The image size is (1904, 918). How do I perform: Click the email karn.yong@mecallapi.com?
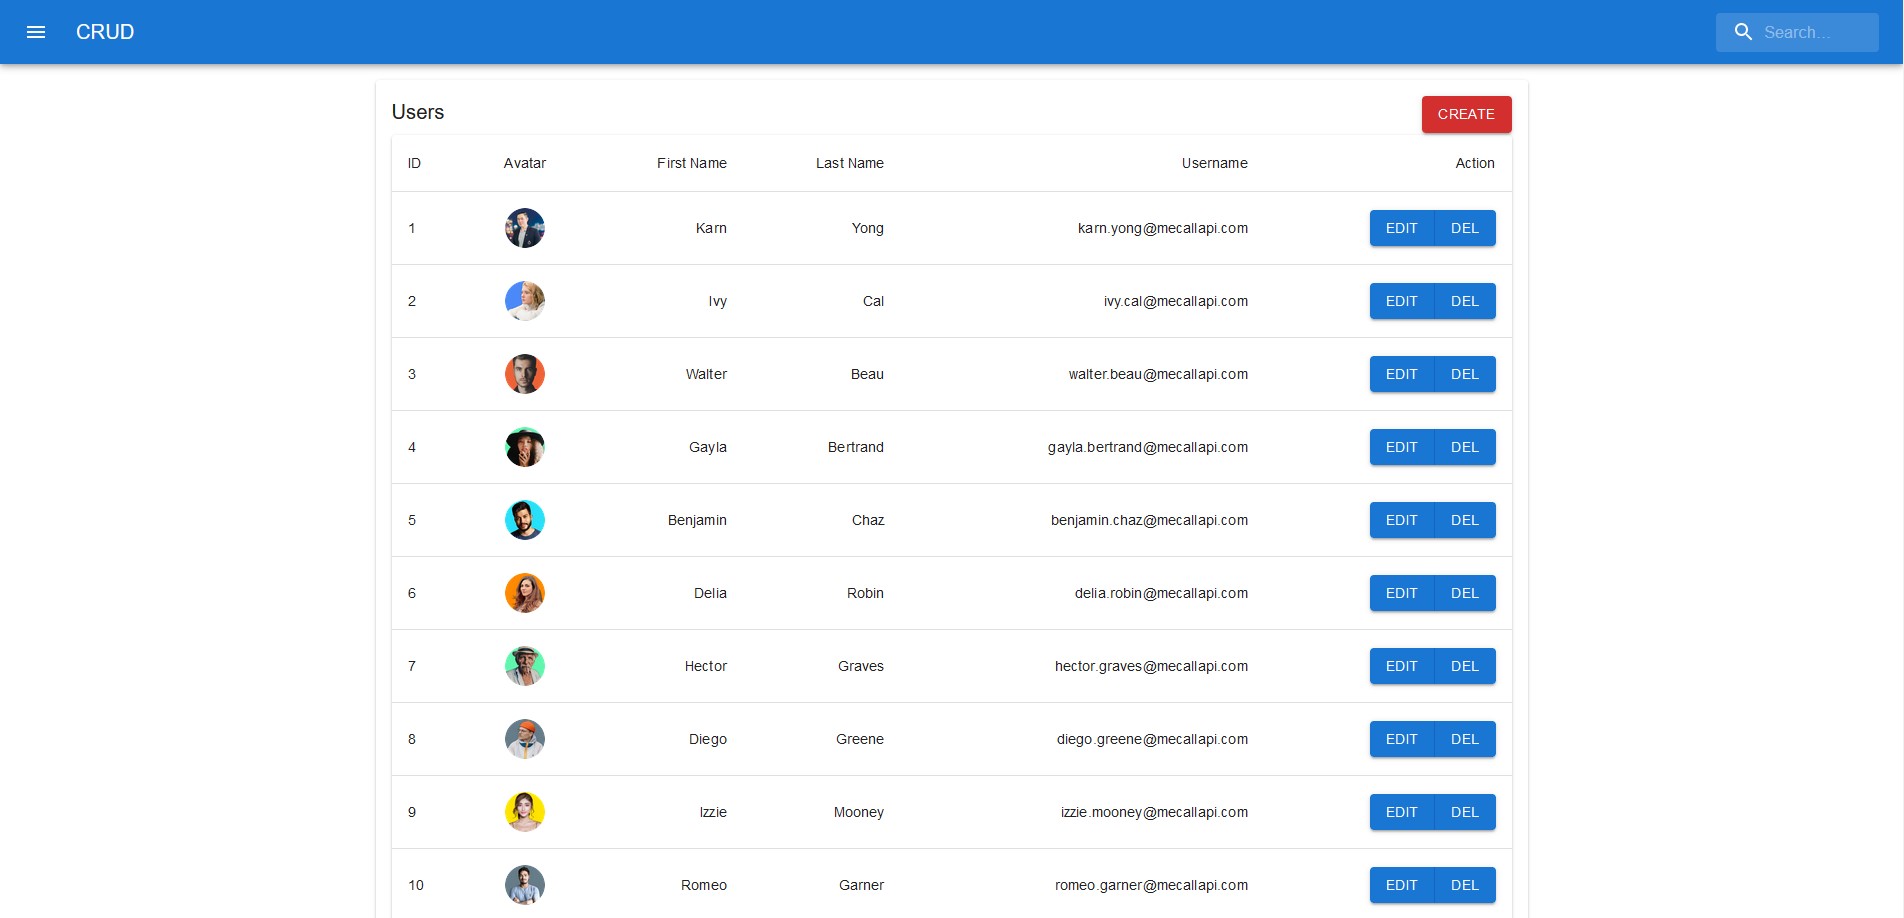coord(1162,228)
